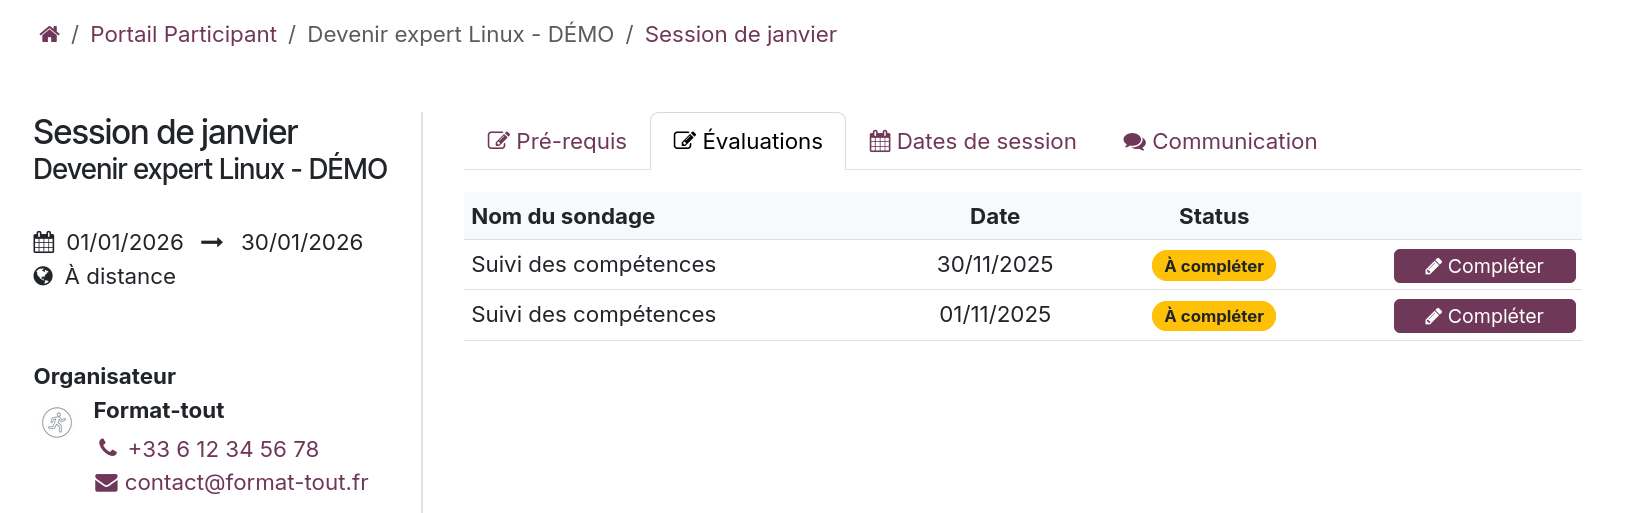Call the +33 6 12 34 56 78 link
Screen dimensions: 1636x513
click(223, 449)
